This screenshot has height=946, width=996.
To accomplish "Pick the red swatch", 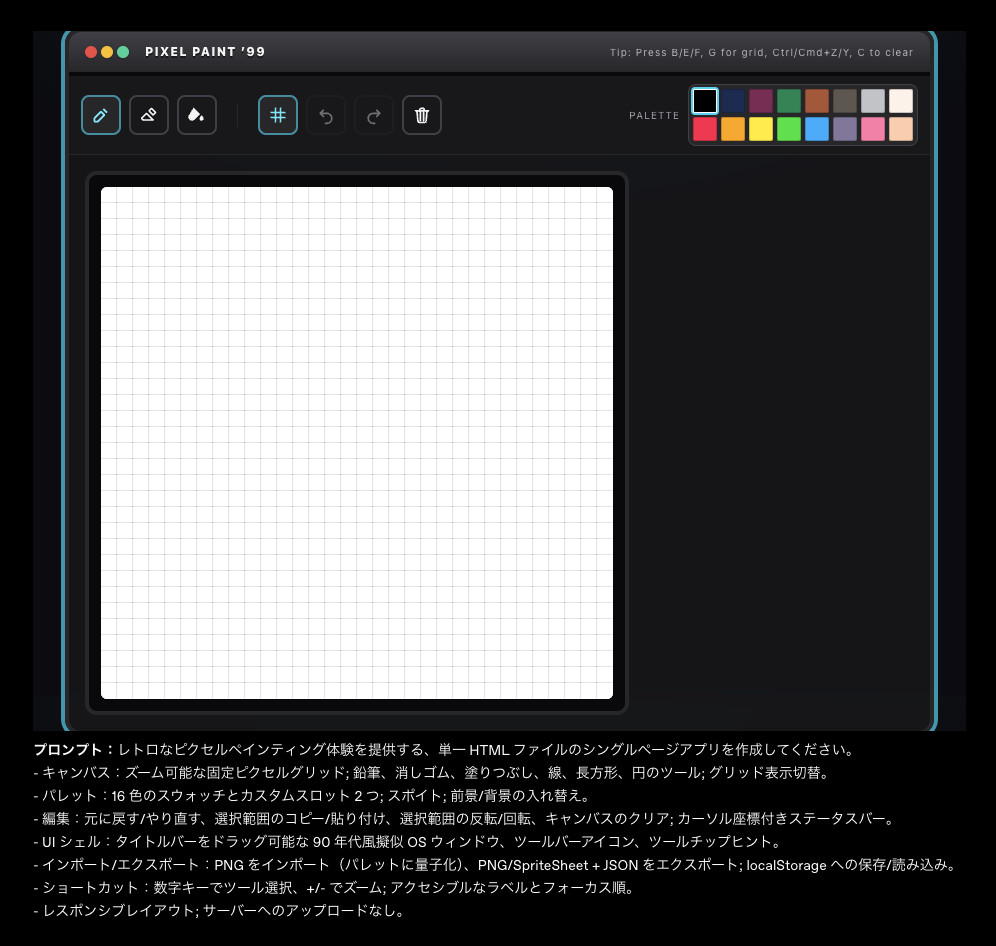I will pos(705,129).
